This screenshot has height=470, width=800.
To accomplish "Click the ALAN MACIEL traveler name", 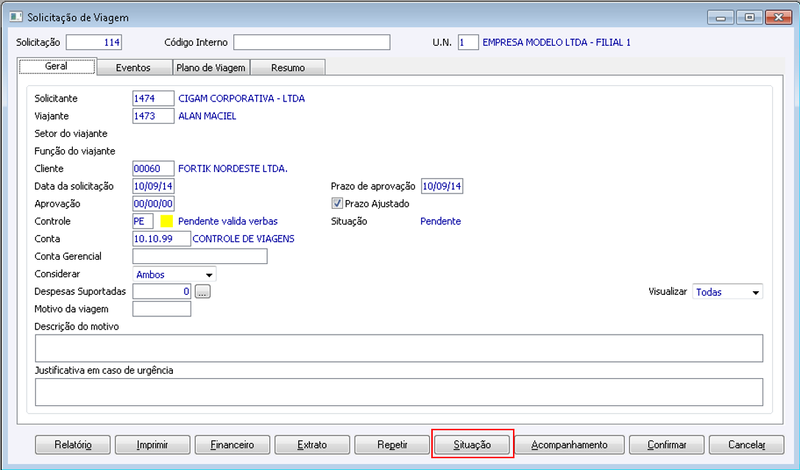I will coord(207,116).
